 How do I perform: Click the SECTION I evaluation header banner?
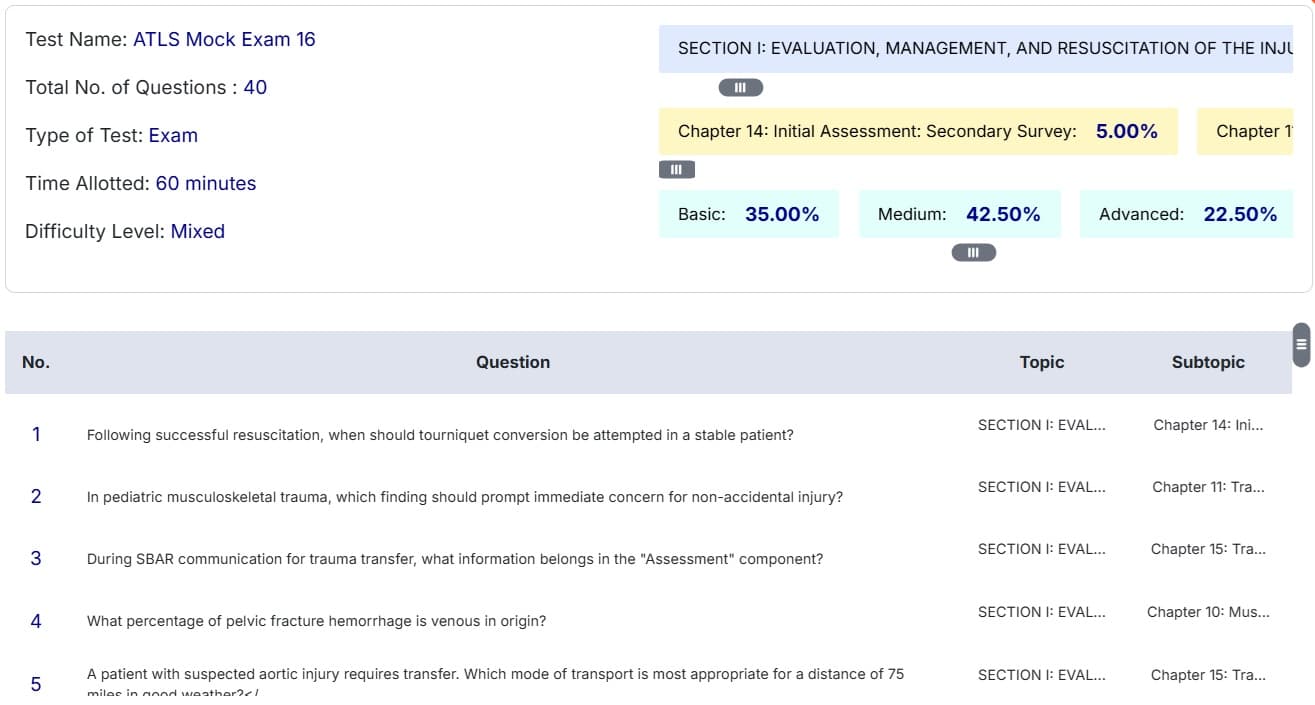click(x=986, y=48)
